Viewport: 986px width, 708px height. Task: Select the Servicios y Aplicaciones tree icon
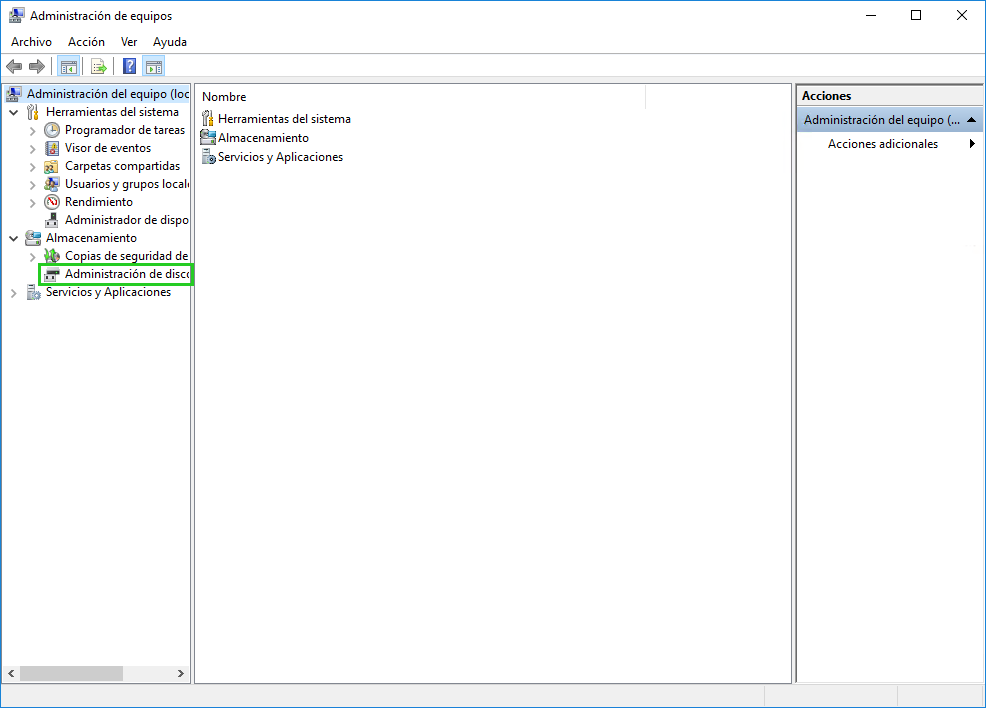click(x=33, y=292)
